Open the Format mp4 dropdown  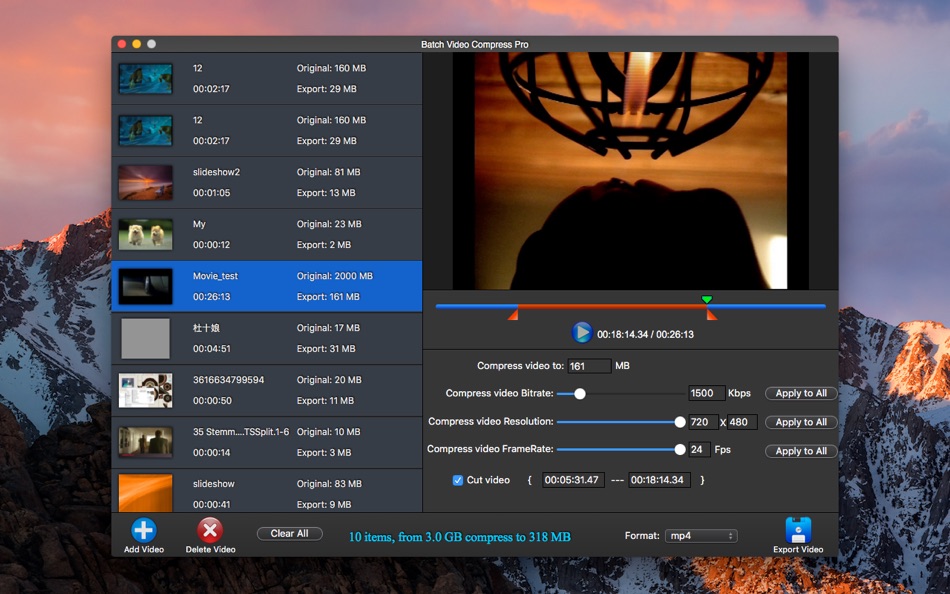click(700, 536)
